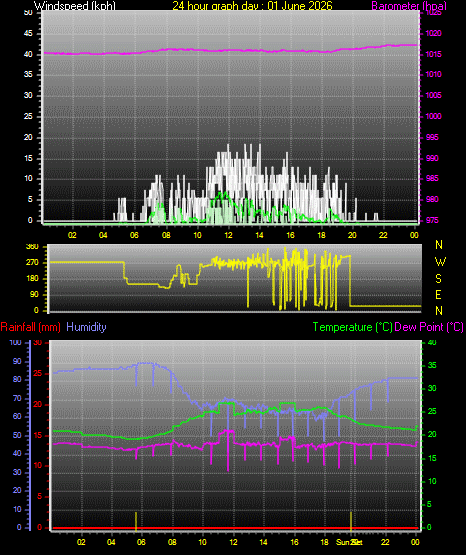Image resolution: width=466 pixels, height=555 pixels.
Task: Click '995' on the barometer axis
Action: pos(432,137)
